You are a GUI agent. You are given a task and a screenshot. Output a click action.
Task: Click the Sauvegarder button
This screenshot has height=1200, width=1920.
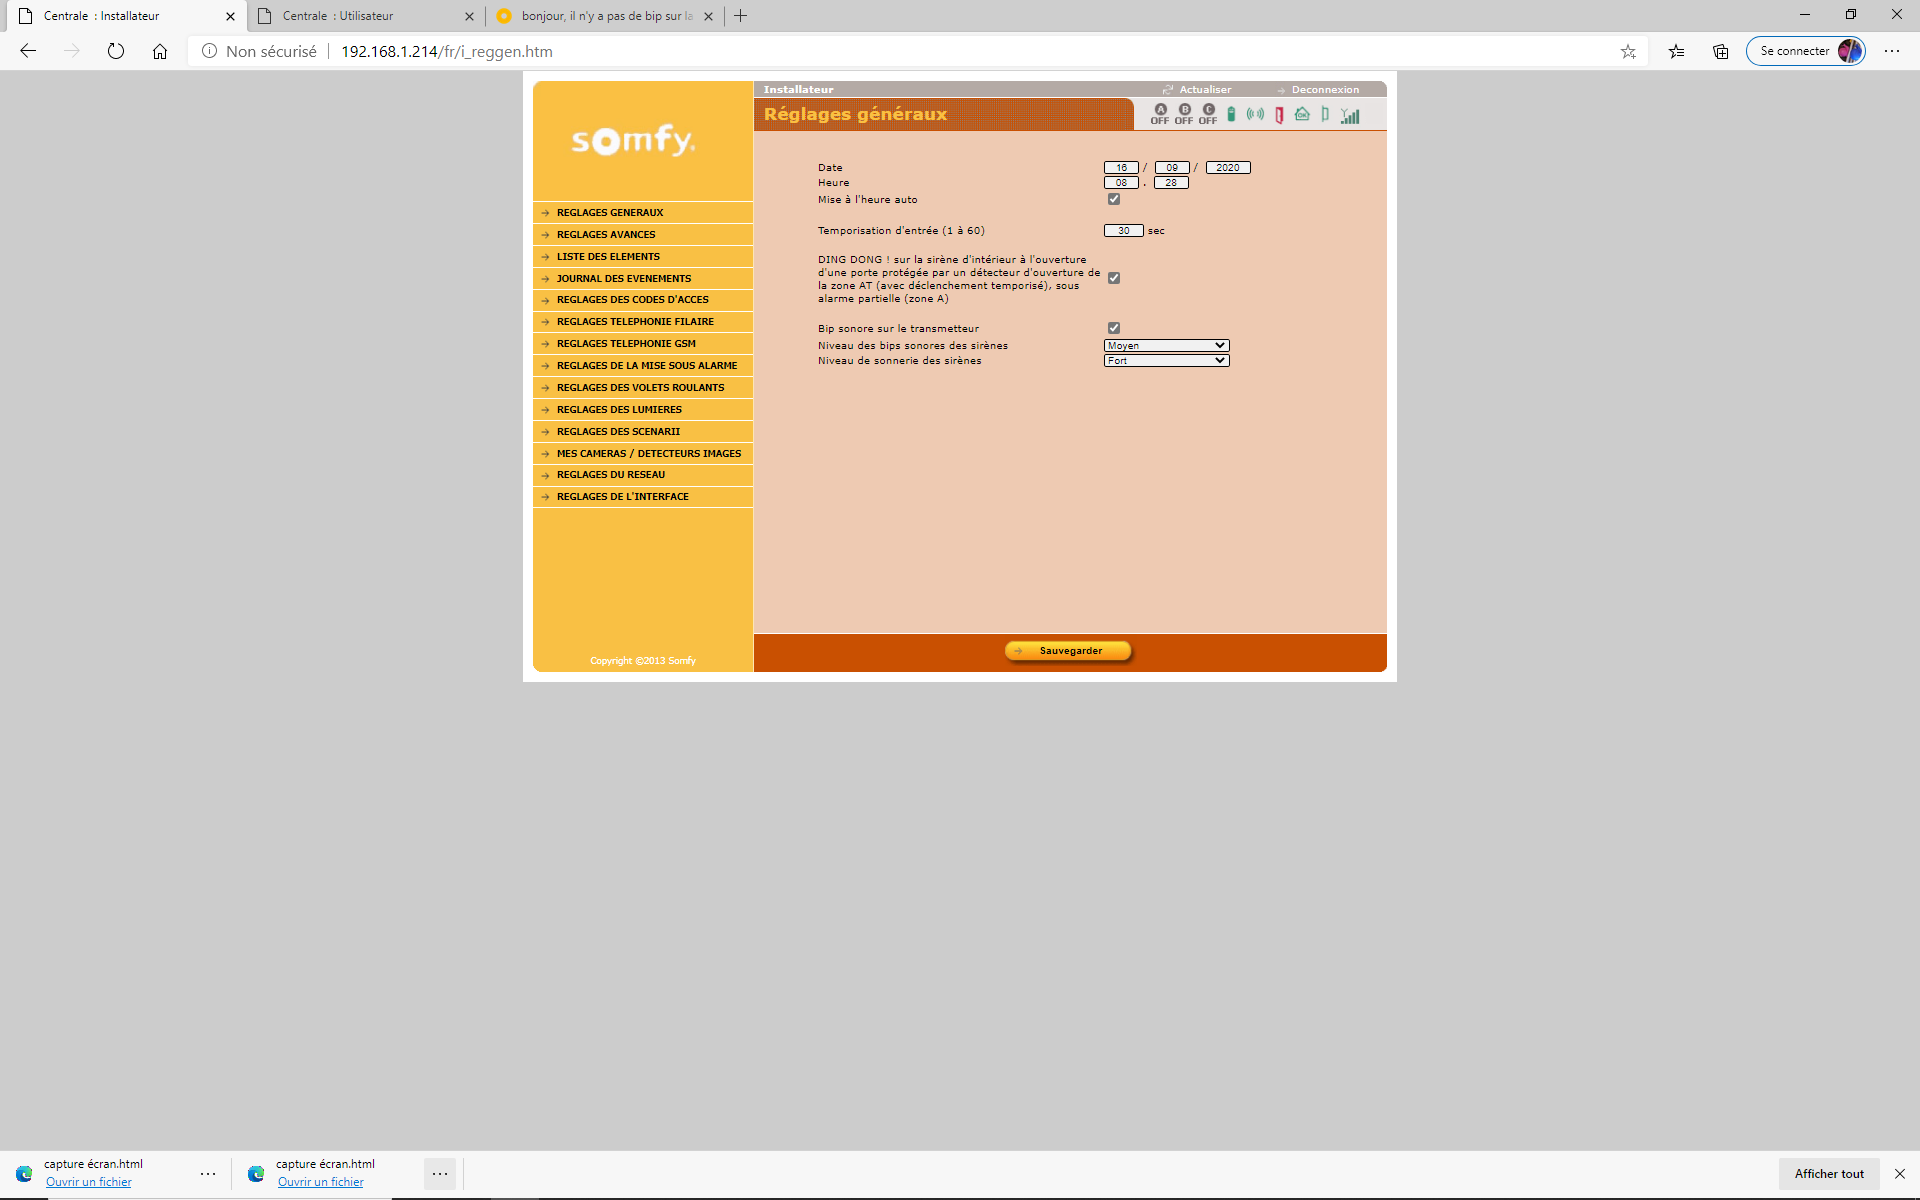tap(1068, 651)
